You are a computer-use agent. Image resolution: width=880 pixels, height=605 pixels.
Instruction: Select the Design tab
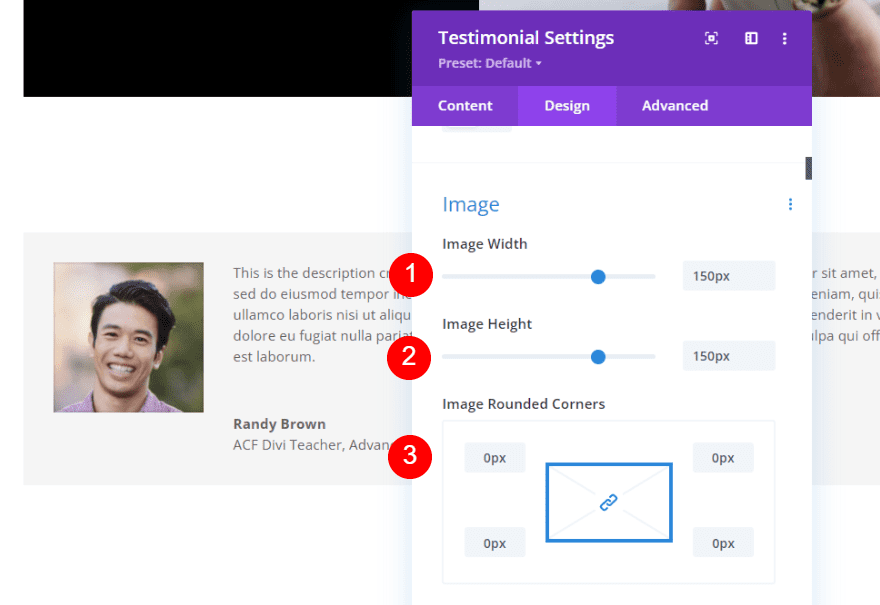(567, 105)
